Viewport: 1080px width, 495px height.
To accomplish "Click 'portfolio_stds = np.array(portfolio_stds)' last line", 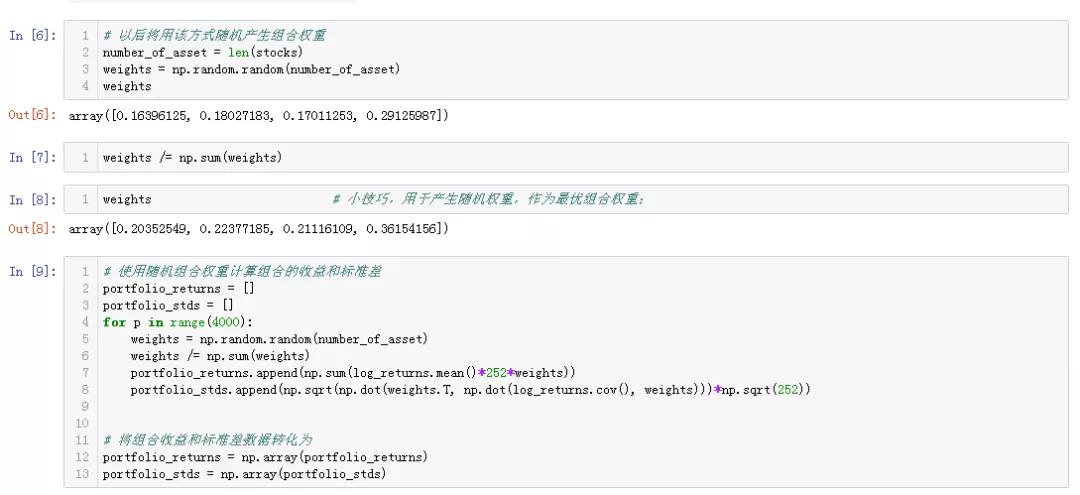I will tap(244, 474).
